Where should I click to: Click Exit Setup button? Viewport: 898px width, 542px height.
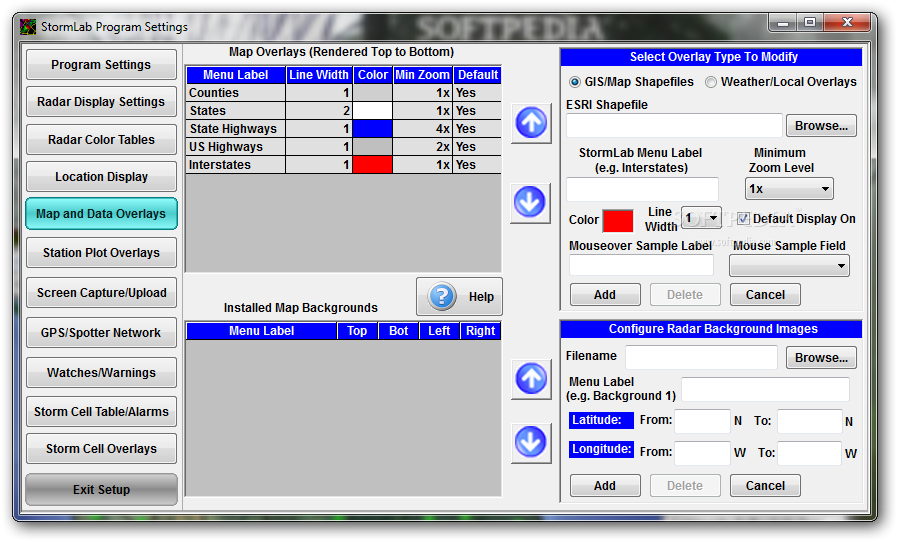101,490
